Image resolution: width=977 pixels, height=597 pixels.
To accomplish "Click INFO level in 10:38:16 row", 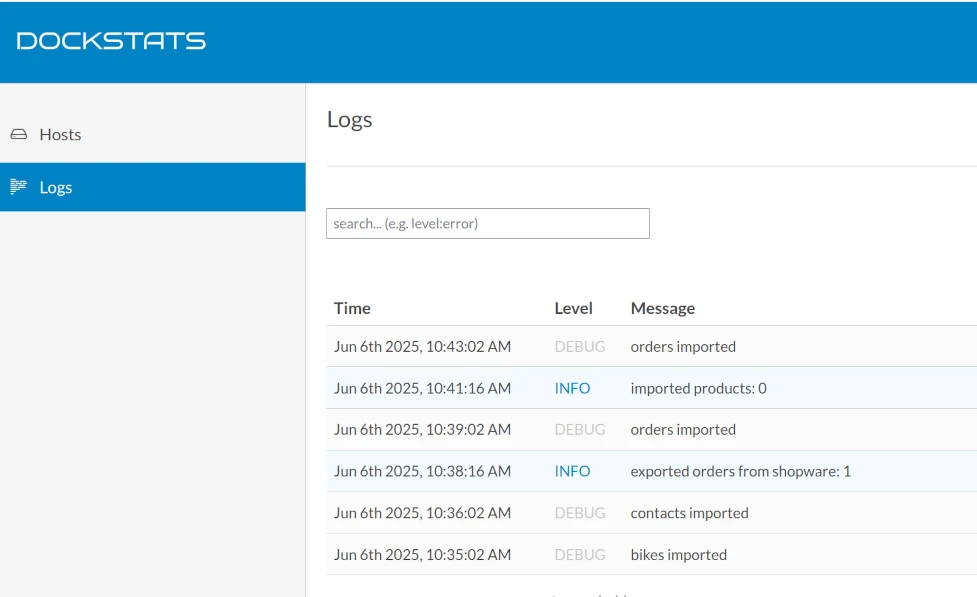I will 572,471.
